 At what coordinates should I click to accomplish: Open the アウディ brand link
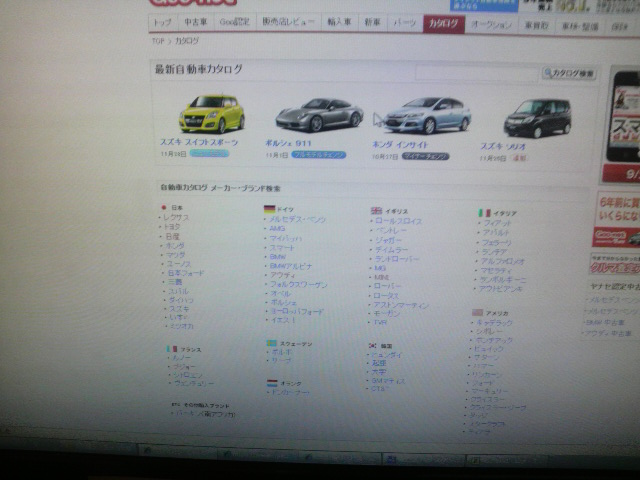click(x=282, y=275)
